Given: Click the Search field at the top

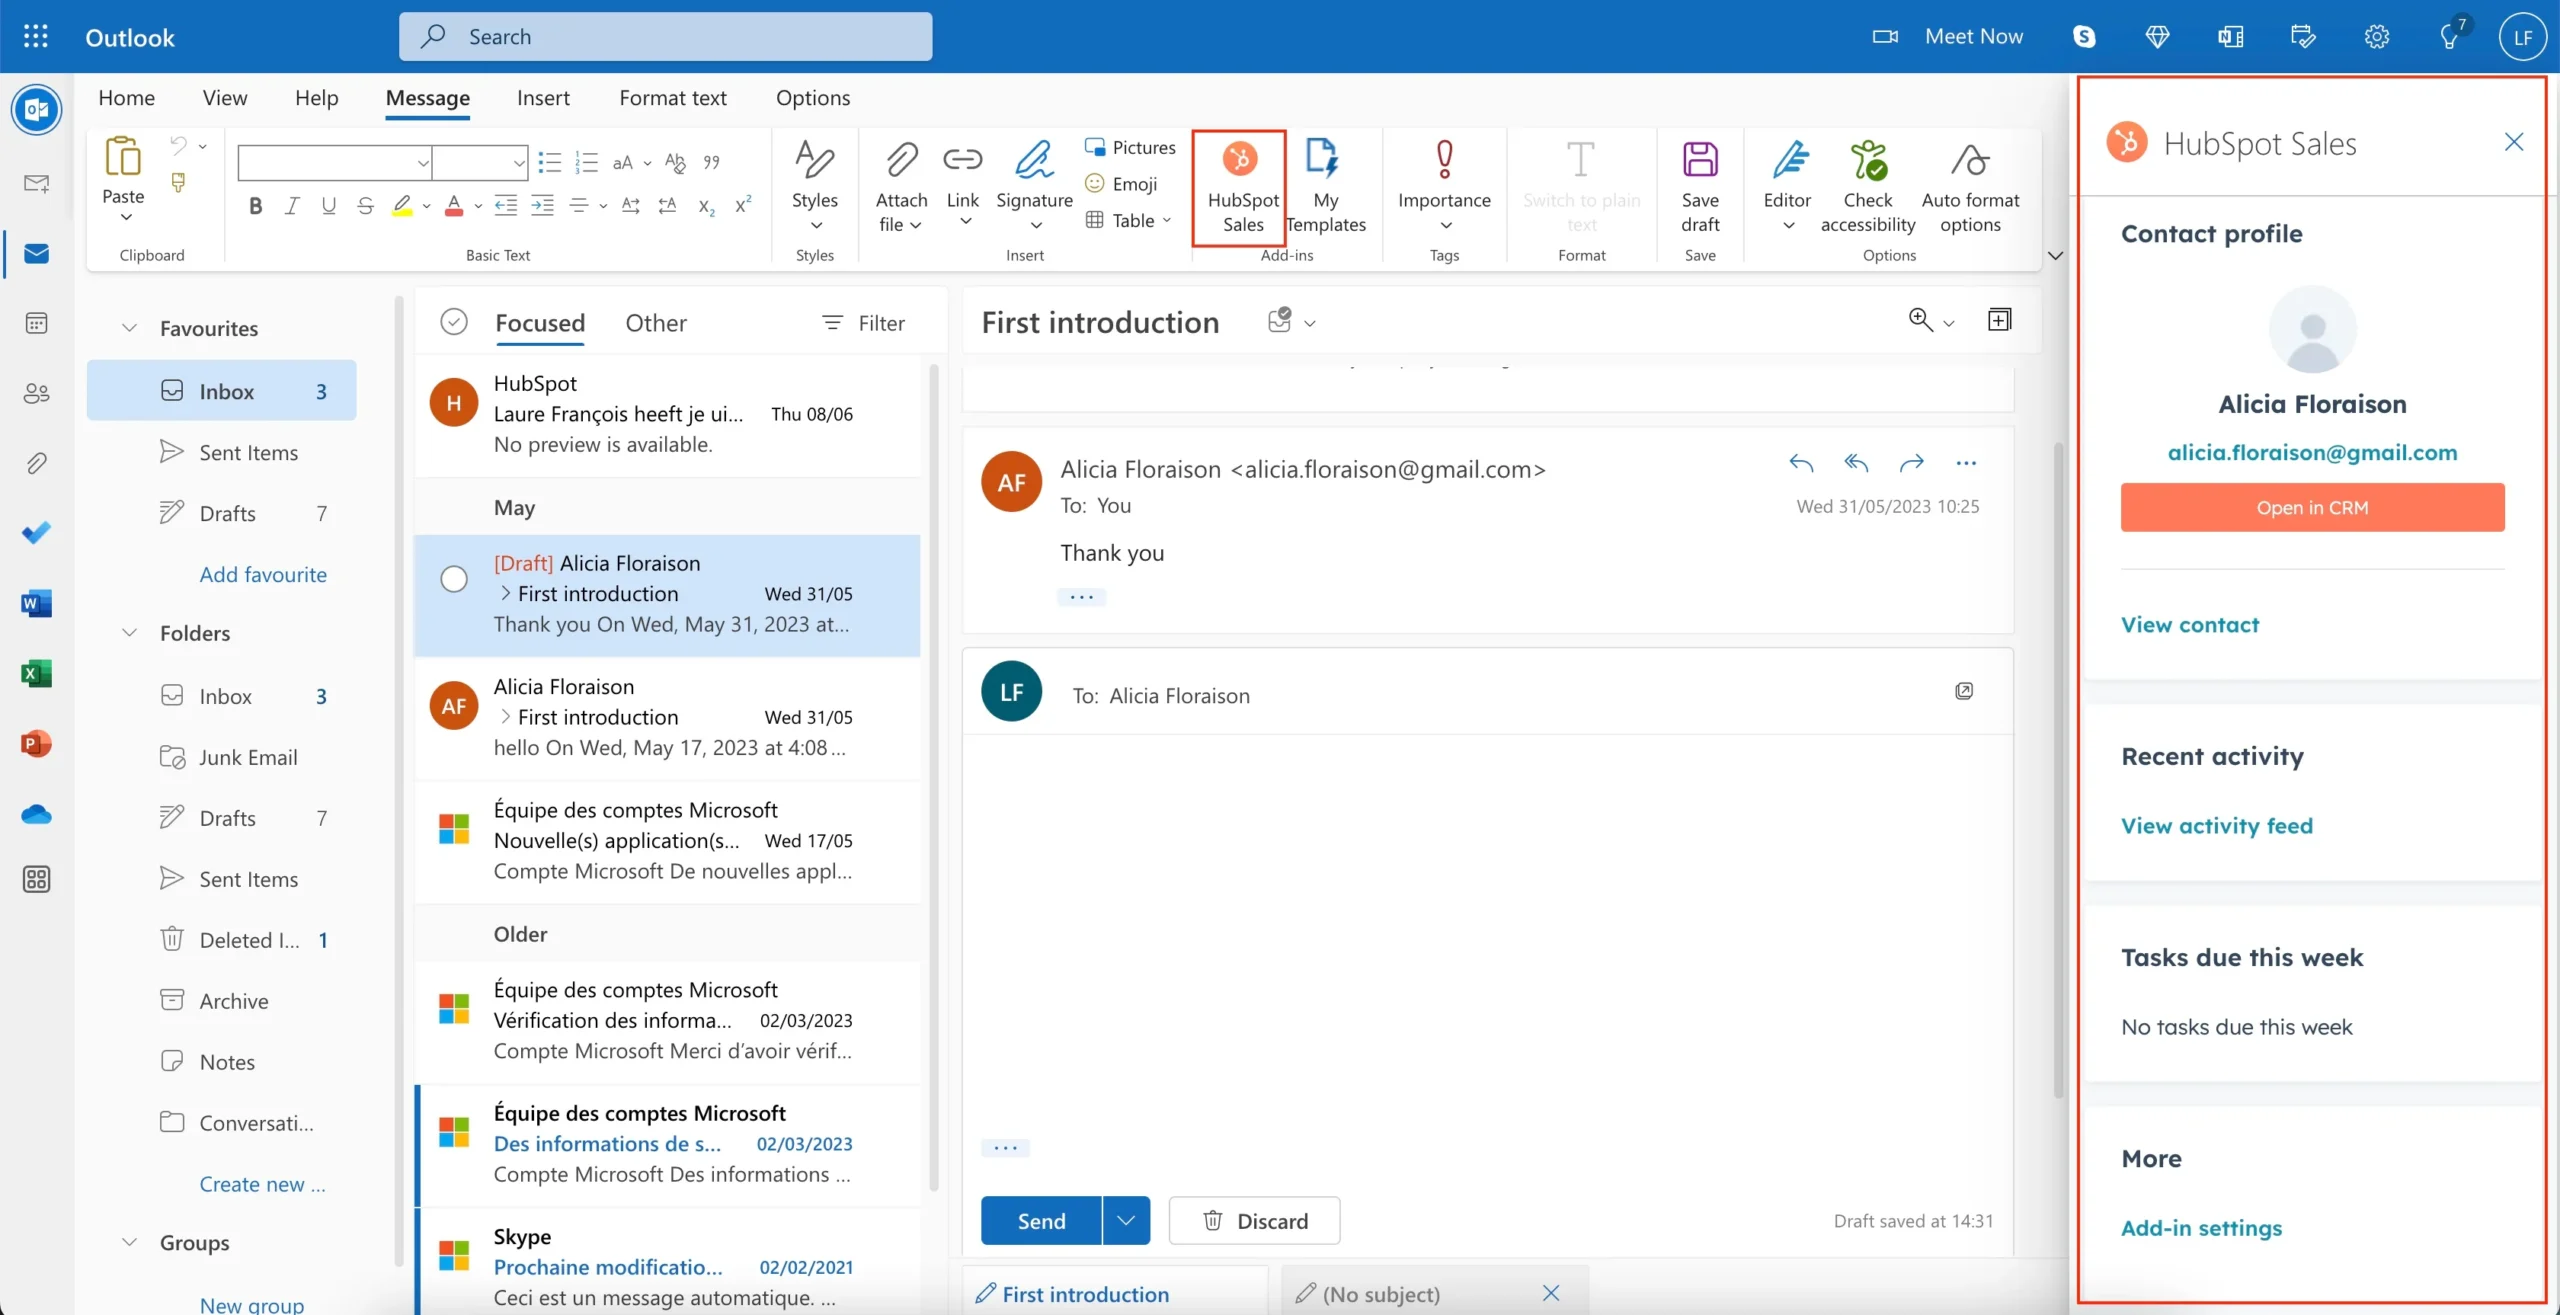Looking at the screenshot, I should pos(665,36).
